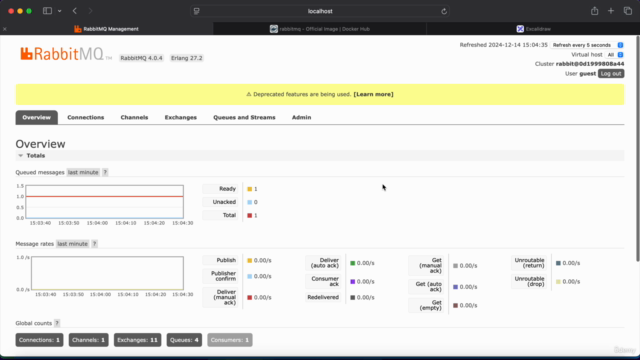Open Refresh every 5 seconds dropdown
The image size is (640, 360).
(587, 45)
